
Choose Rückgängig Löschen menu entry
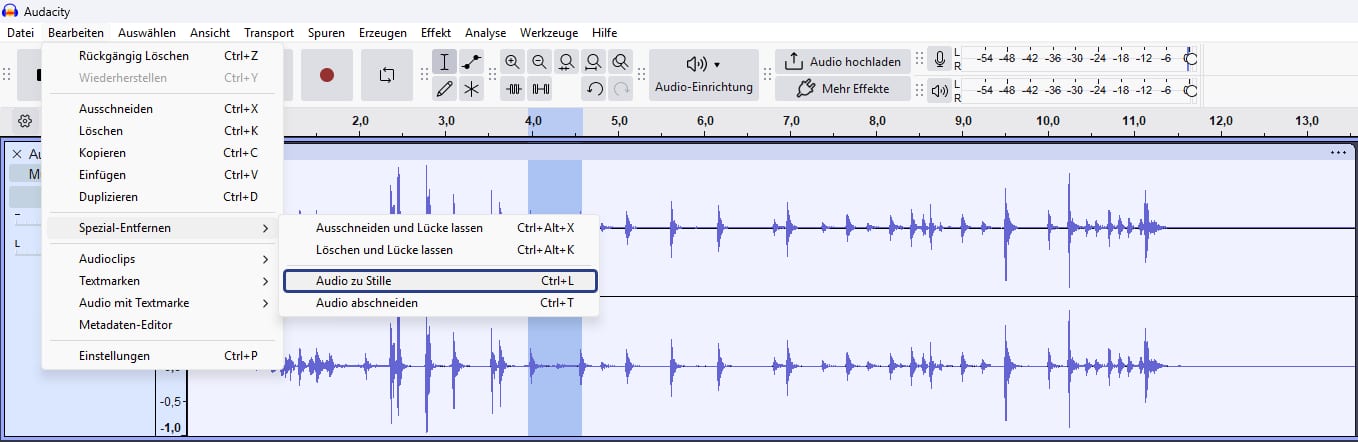pyautogui.click(x=162, y=56)
